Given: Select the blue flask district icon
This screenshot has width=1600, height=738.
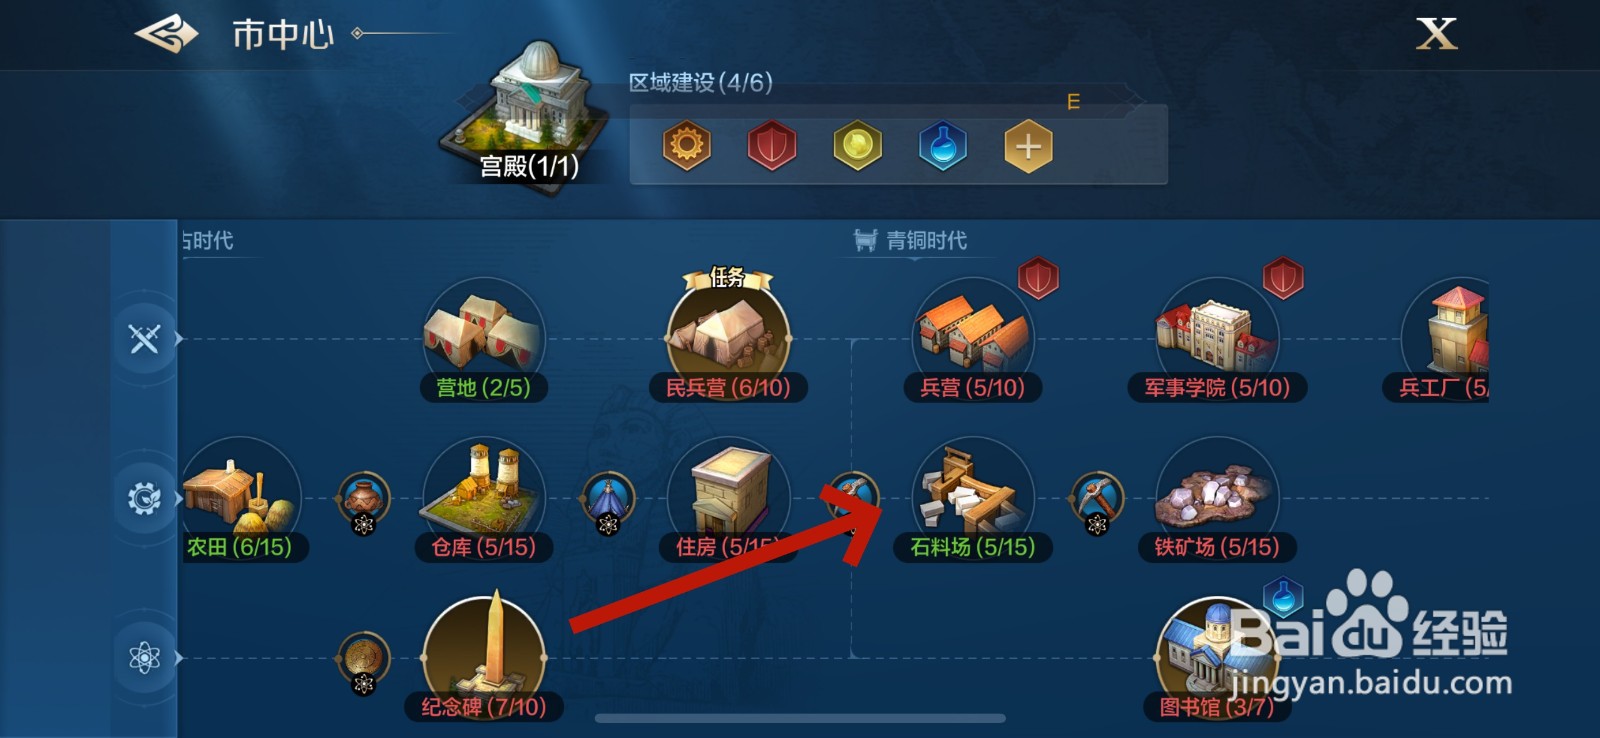Looking at the screenshot, I should click(943, 146).
